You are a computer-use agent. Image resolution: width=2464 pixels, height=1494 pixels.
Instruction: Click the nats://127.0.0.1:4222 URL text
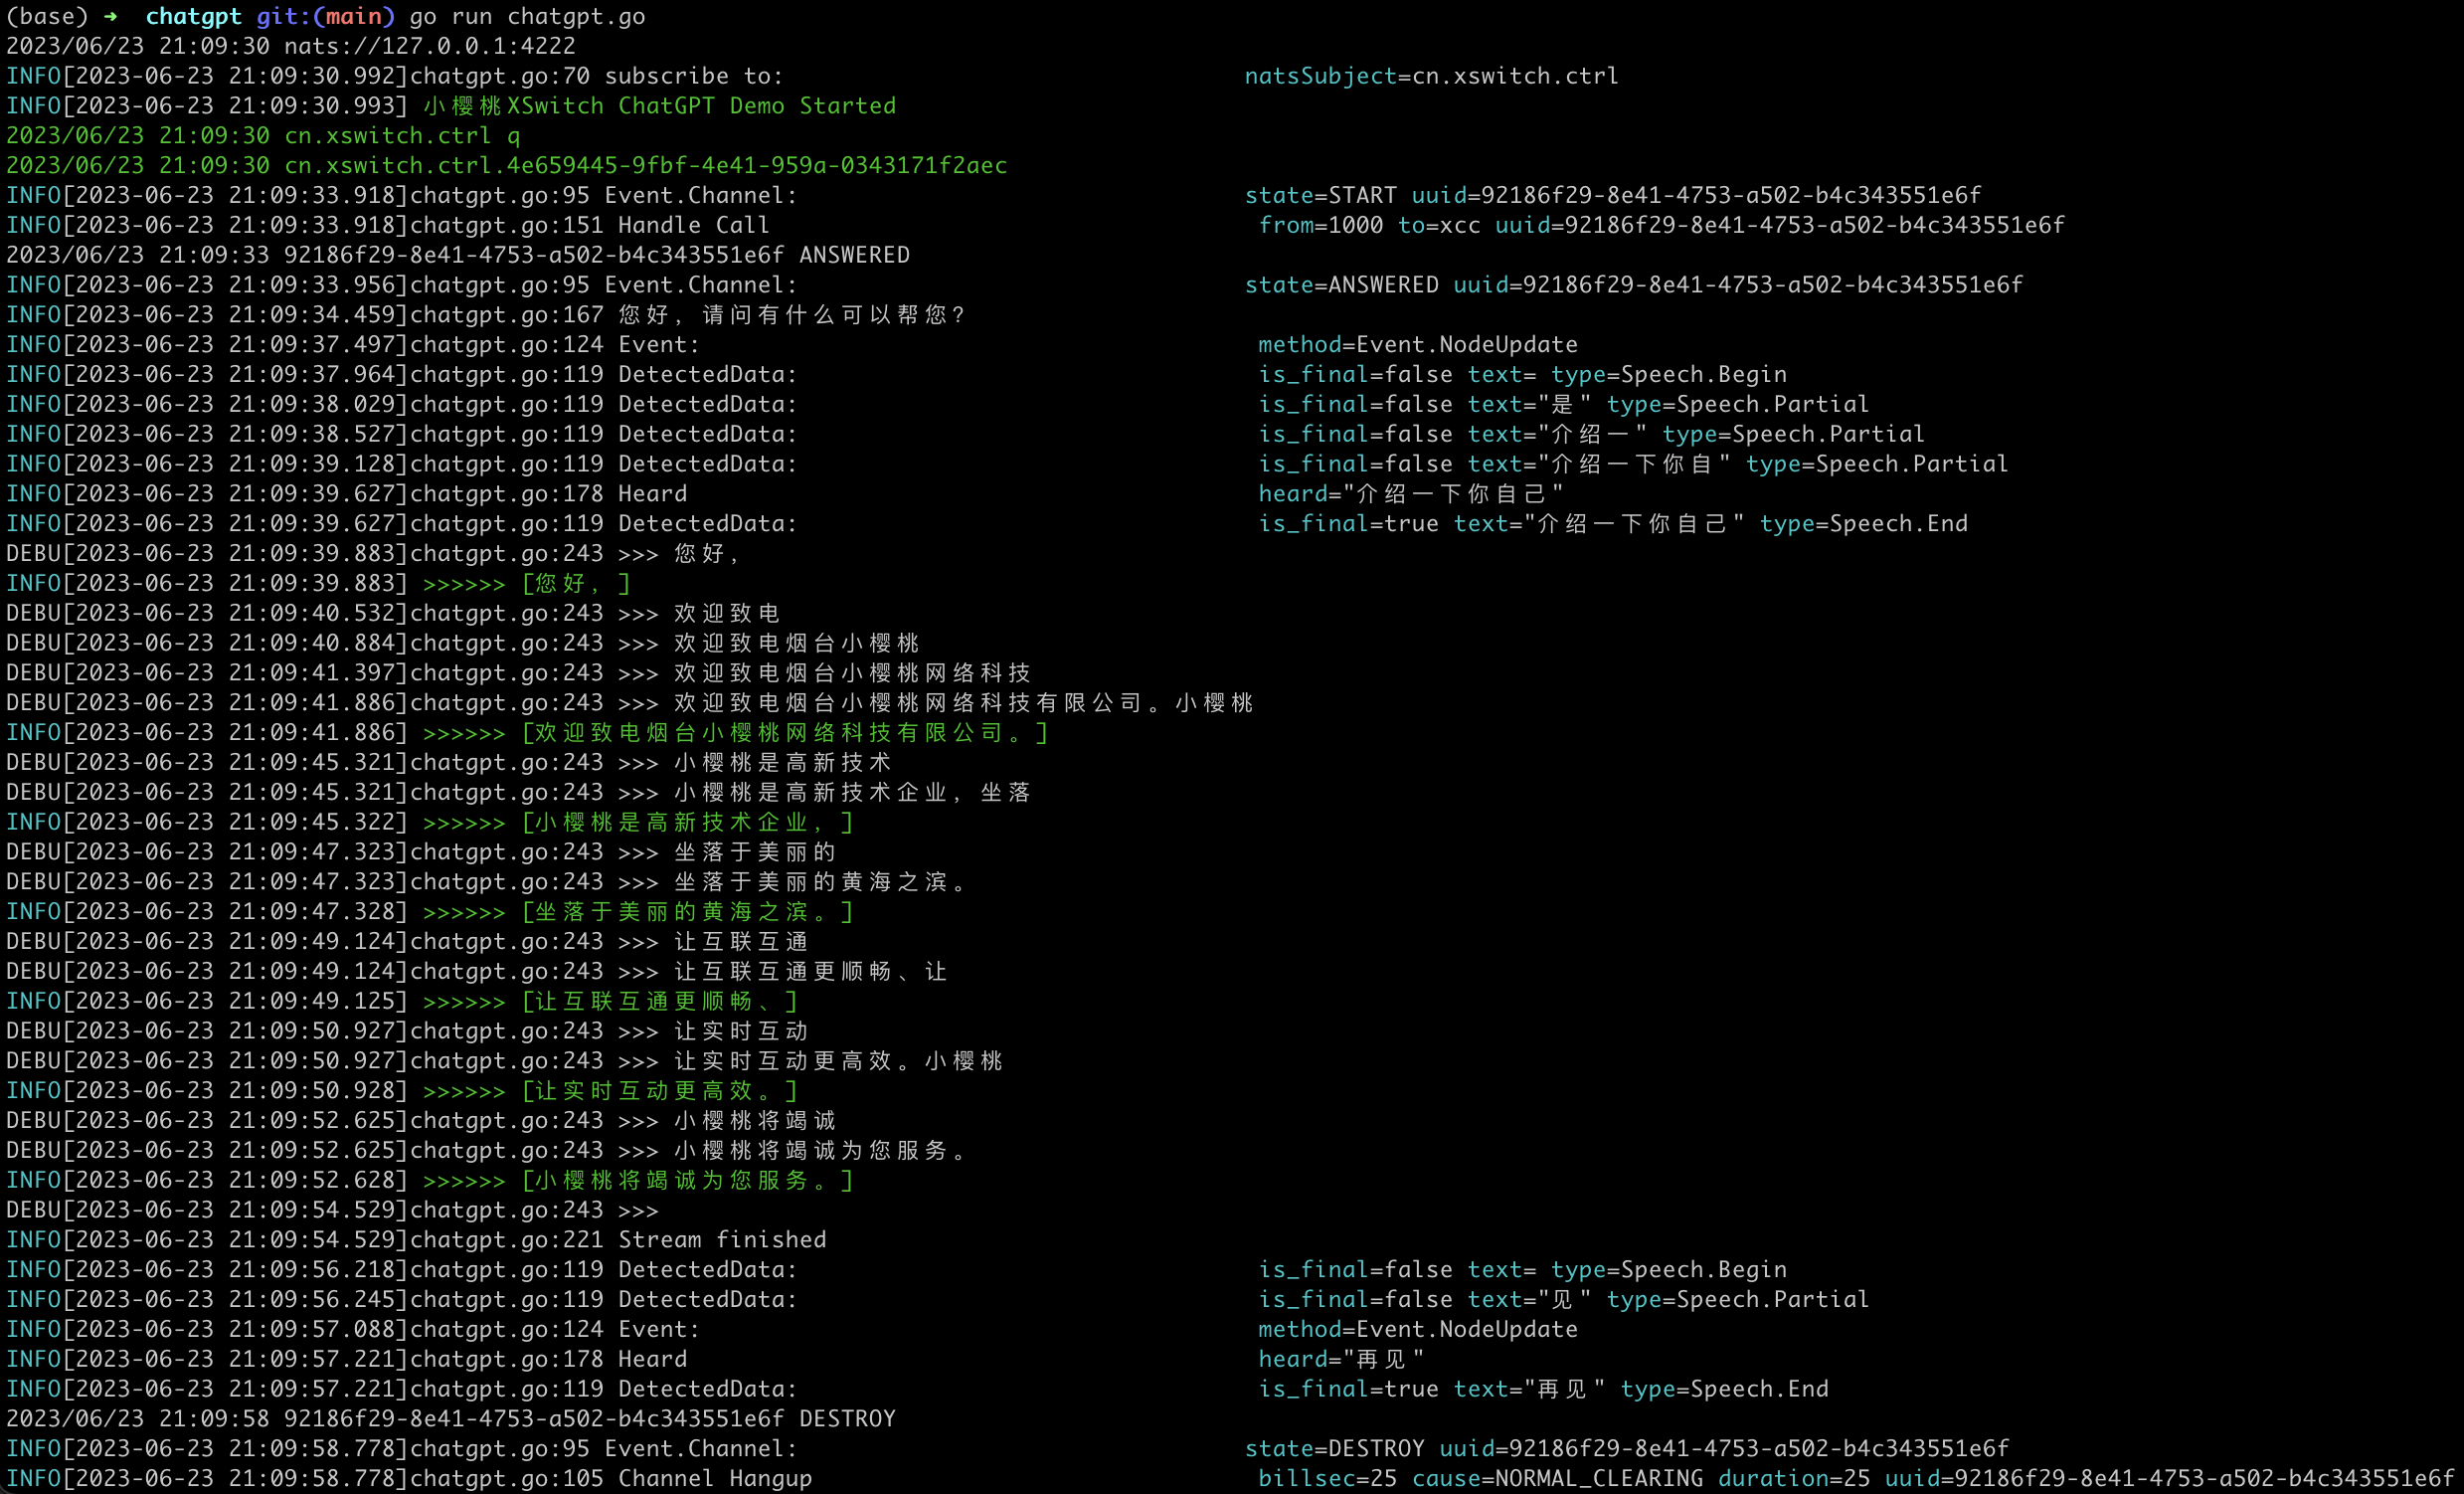click(x=430, y=46)
